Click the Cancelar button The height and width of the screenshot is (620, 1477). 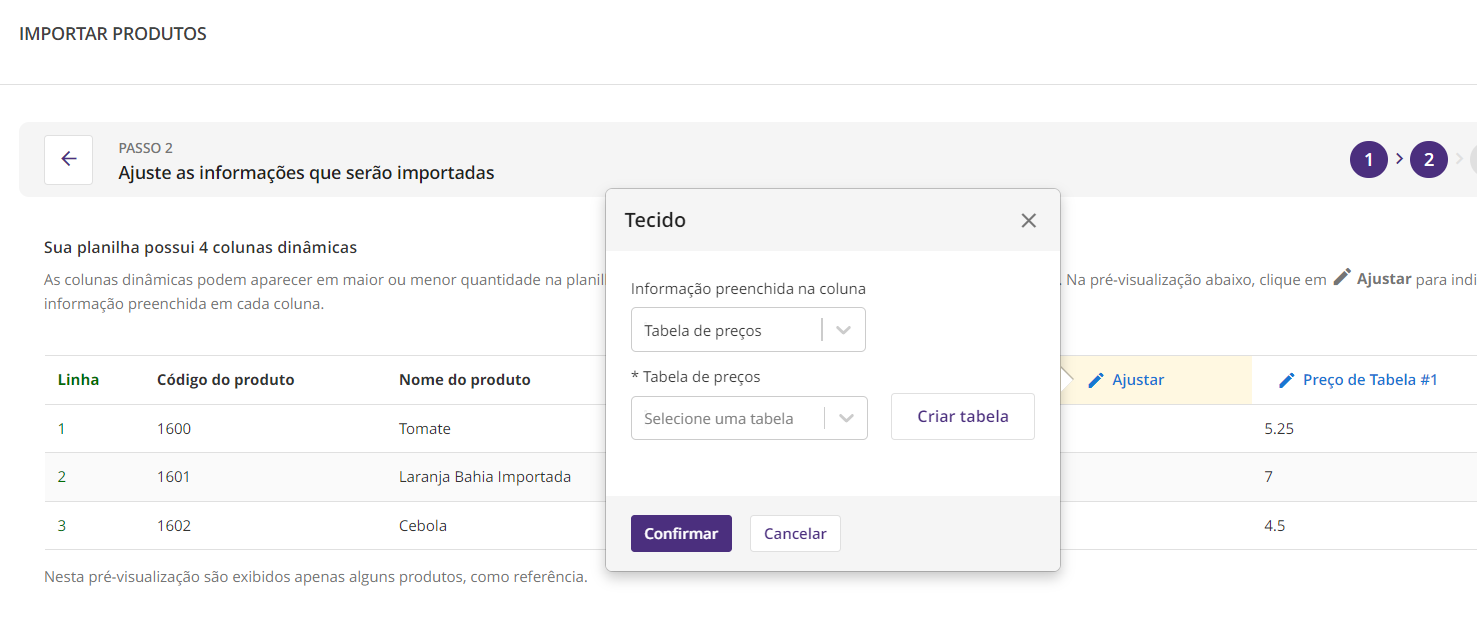[795, 533]
